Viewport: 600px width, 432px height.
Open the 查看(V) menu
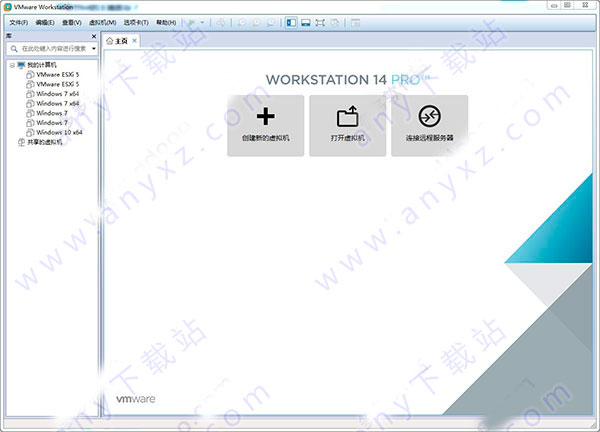[x=72, y=23]
